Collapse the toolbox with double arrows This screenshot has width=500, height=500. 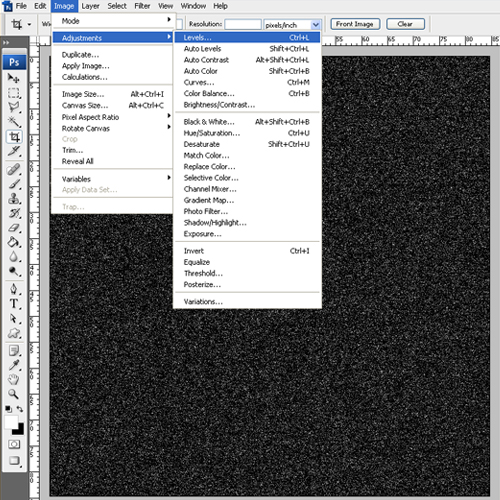click(x=6, y=43)
